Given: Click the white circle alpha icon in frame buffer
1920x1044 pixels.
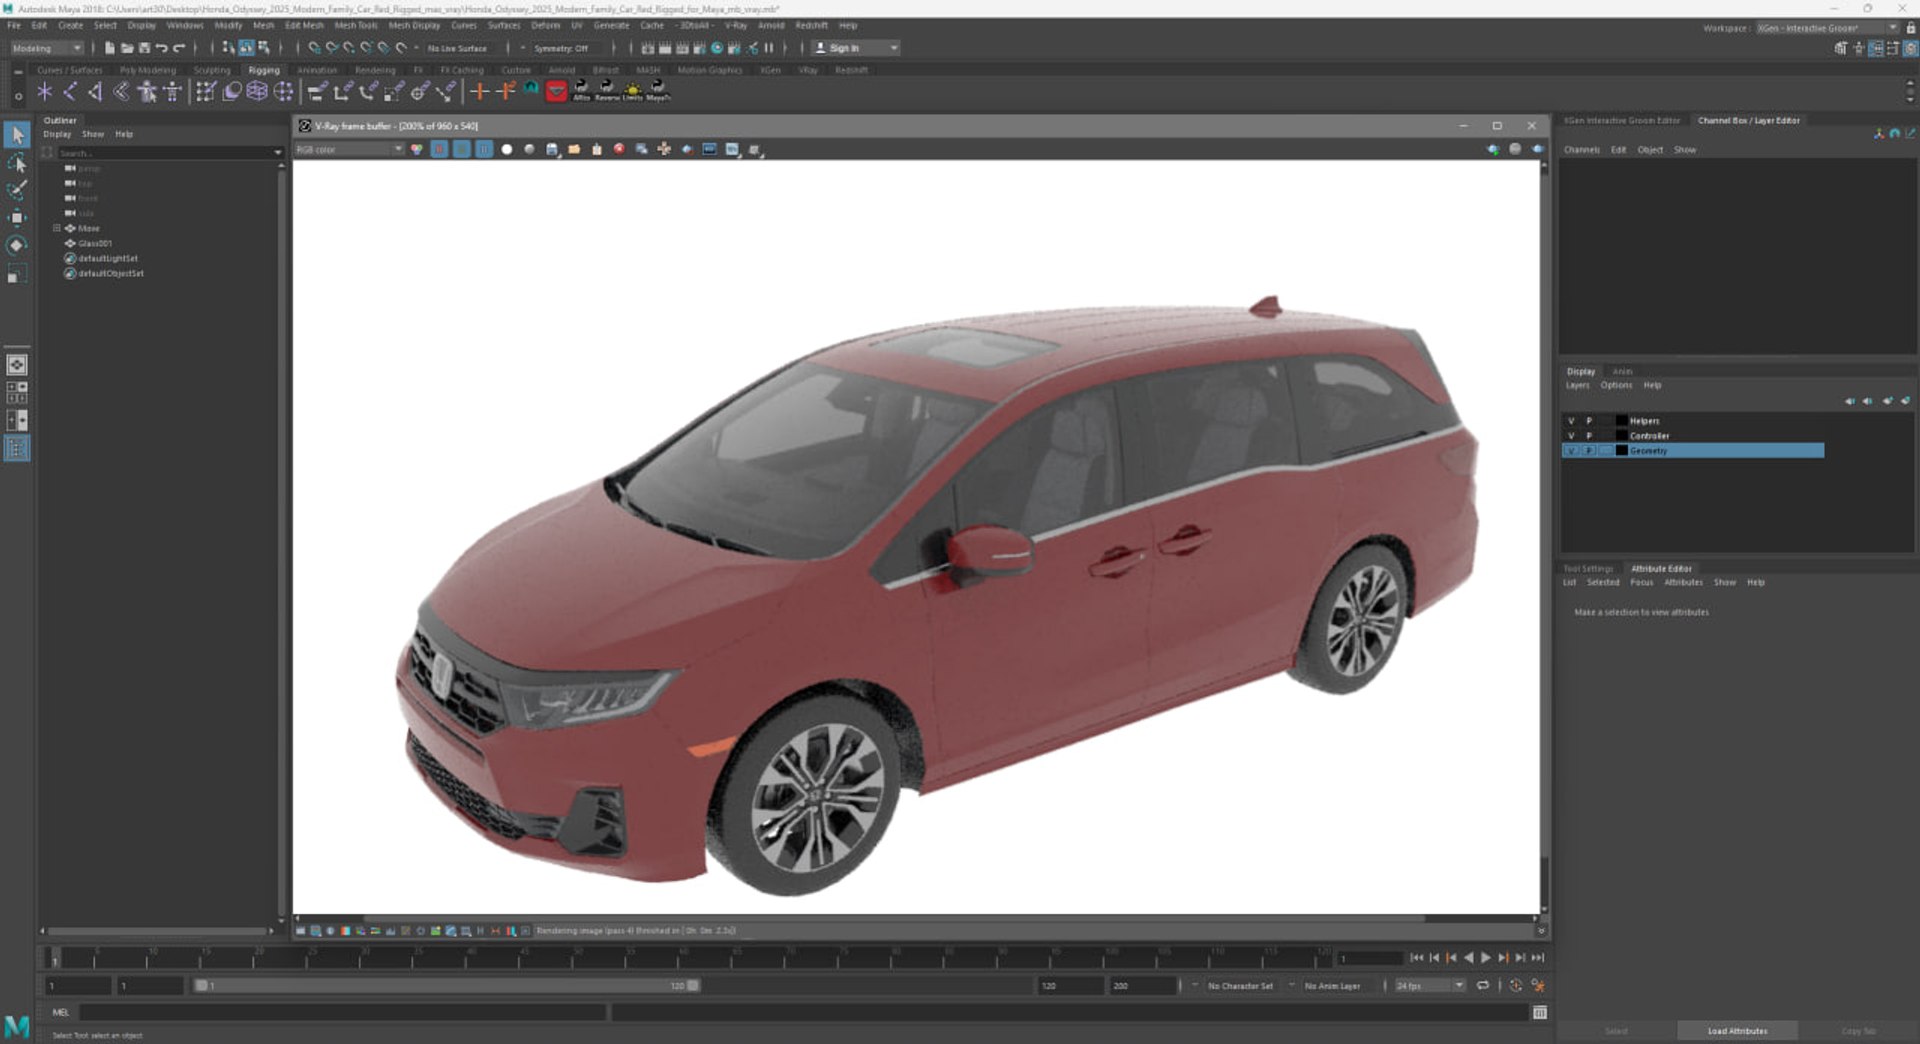Looking at the screenshot, I should pyautogui.click(x=507, y=149).
